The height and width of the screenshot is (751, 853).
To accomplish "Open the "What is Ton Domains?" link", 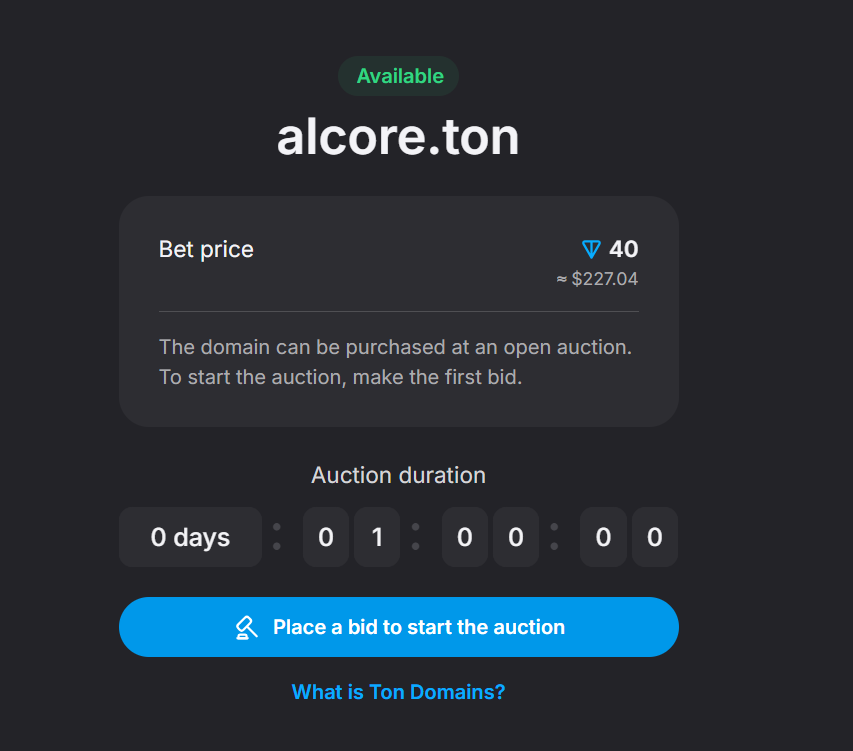I will pyautogui.click(x=398, y=691).
